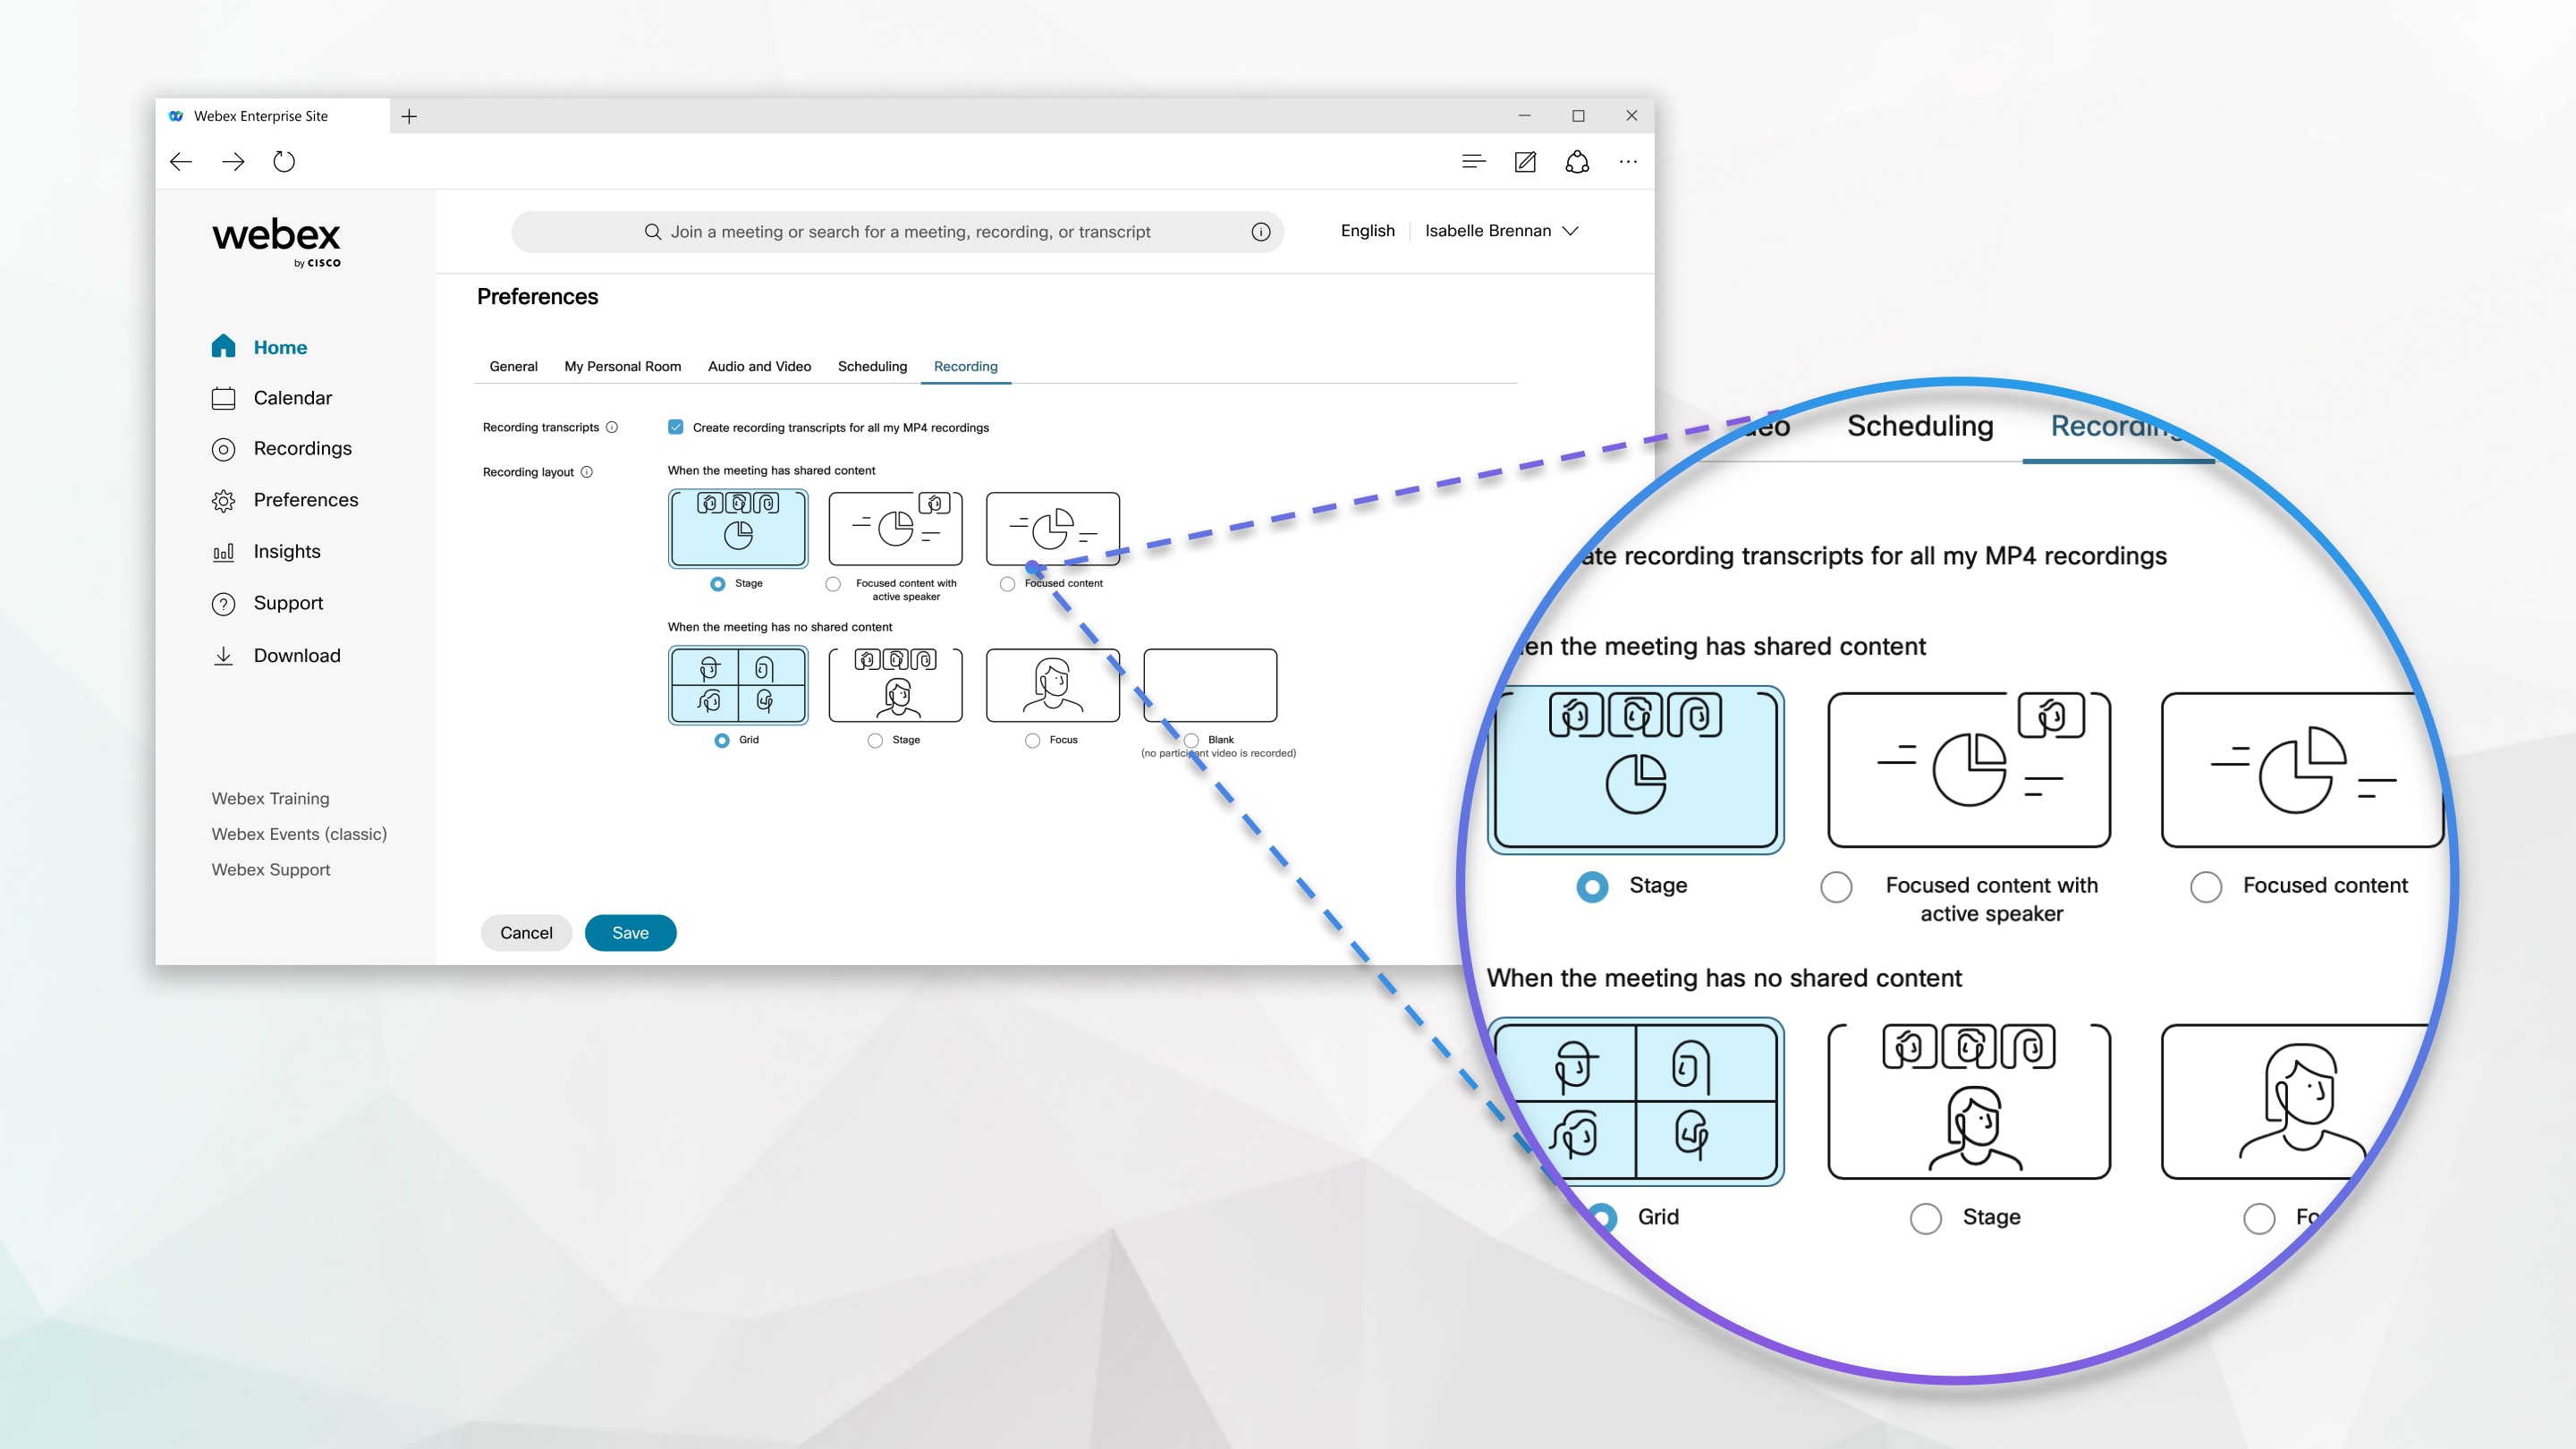Image resolution: width=2576 pixels, height=1449 pixels.
Task: Choose the Blank layout with no participant video
Action: [1191, 740]
